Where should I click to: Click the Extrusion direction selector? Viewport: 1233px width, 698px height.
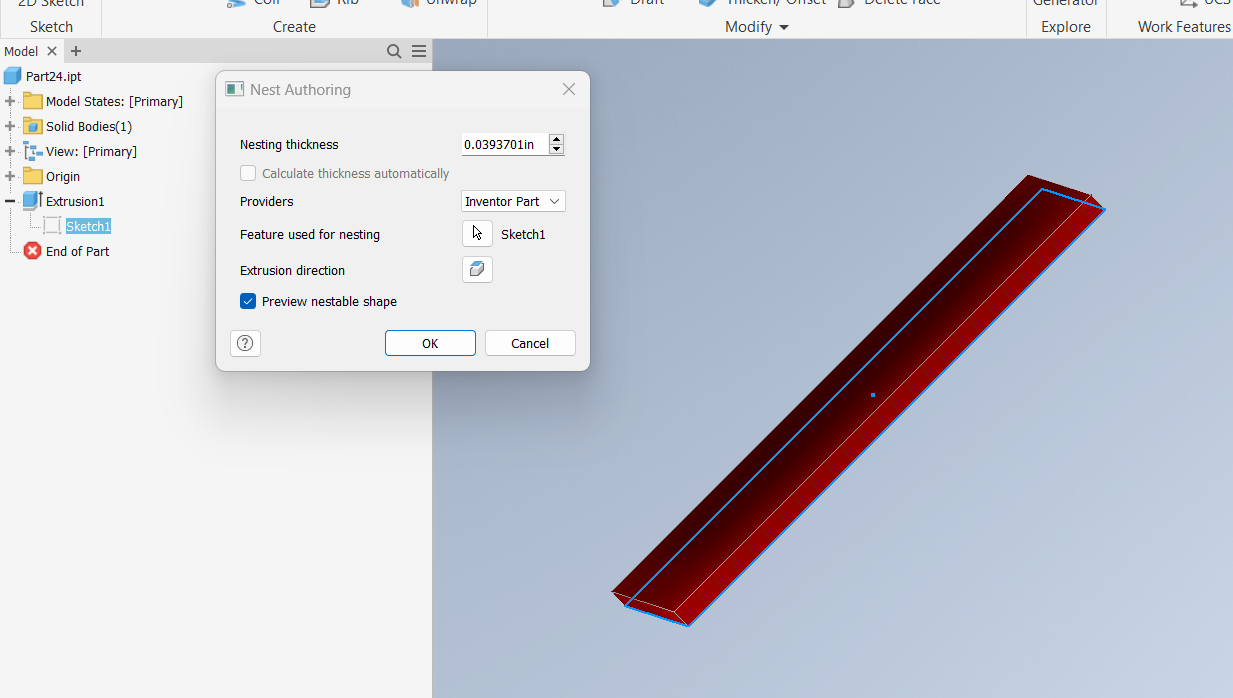pyautogui.click(x=477, y=269)
